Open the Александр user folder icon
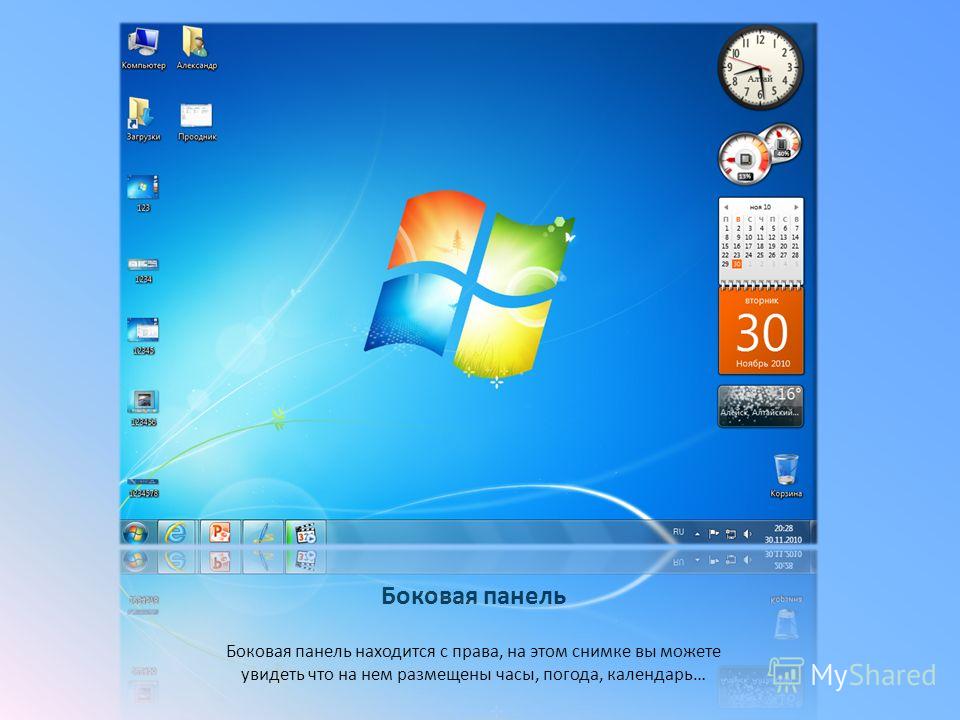The height and width of the screenshot is (720, 960). [x=197, y=48]
